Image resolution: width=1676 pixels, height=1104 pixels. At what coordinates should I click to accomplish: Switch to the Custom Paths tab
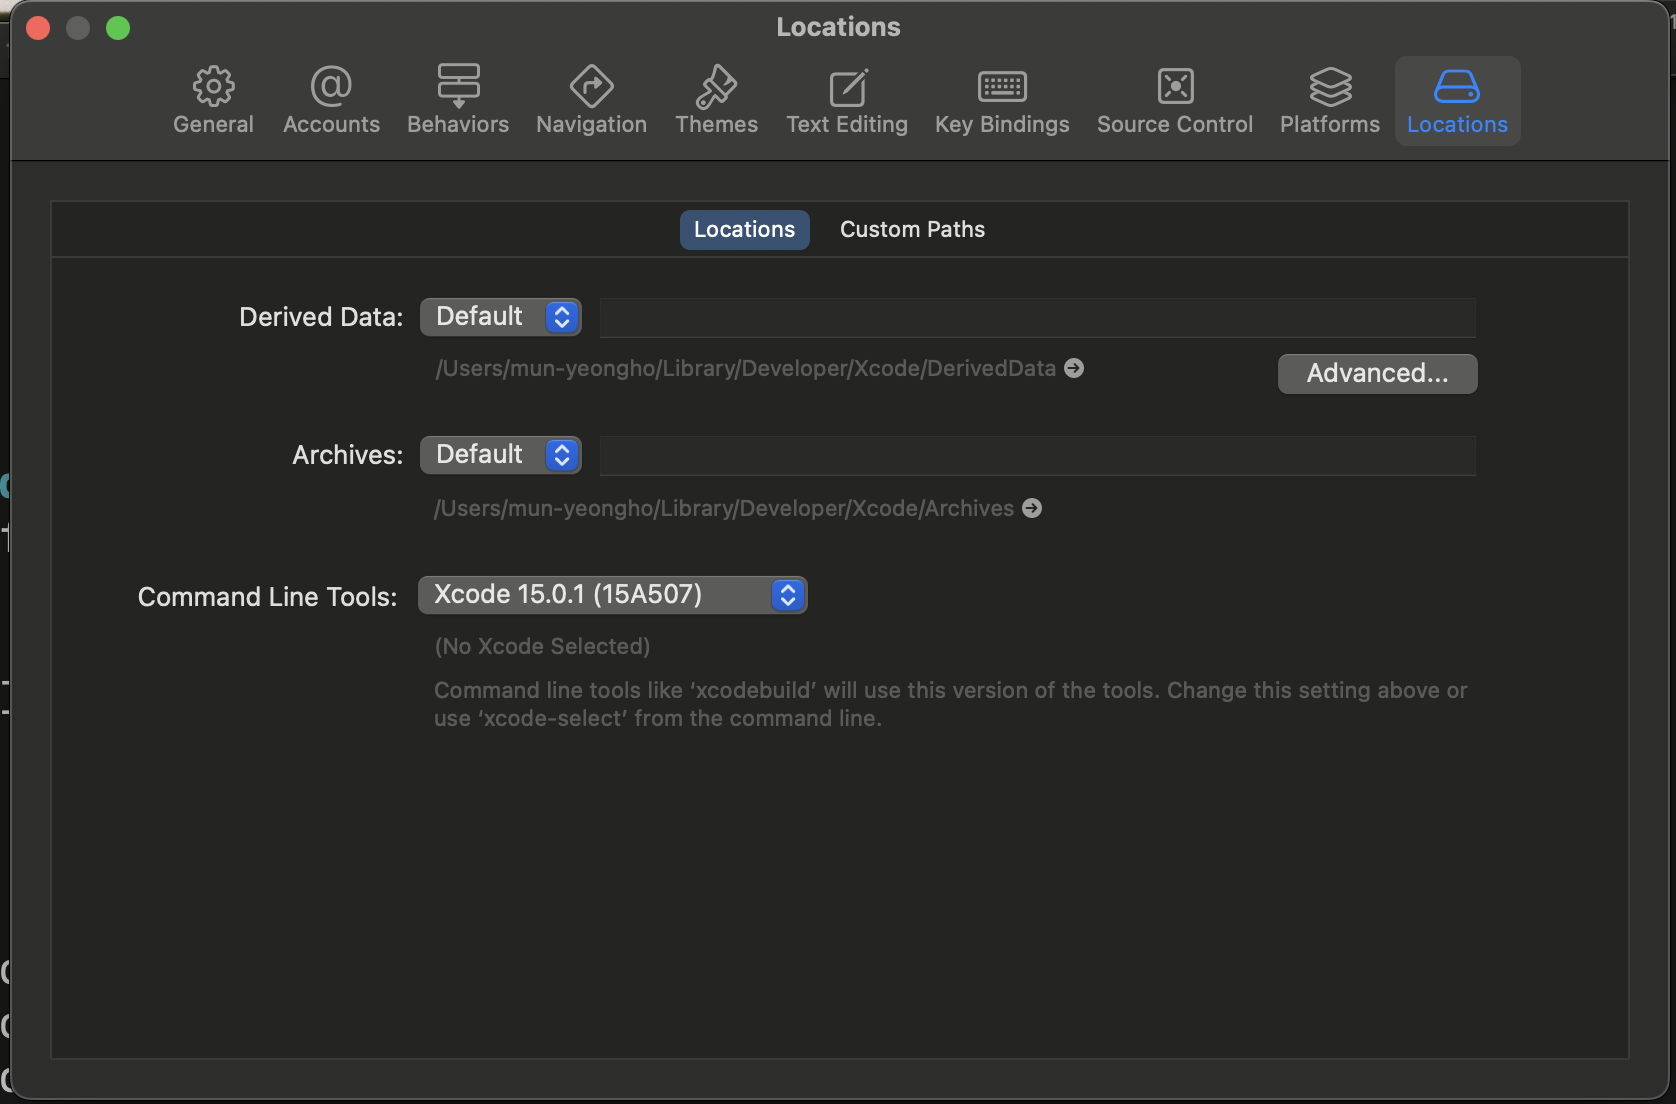tap(911, 229)
